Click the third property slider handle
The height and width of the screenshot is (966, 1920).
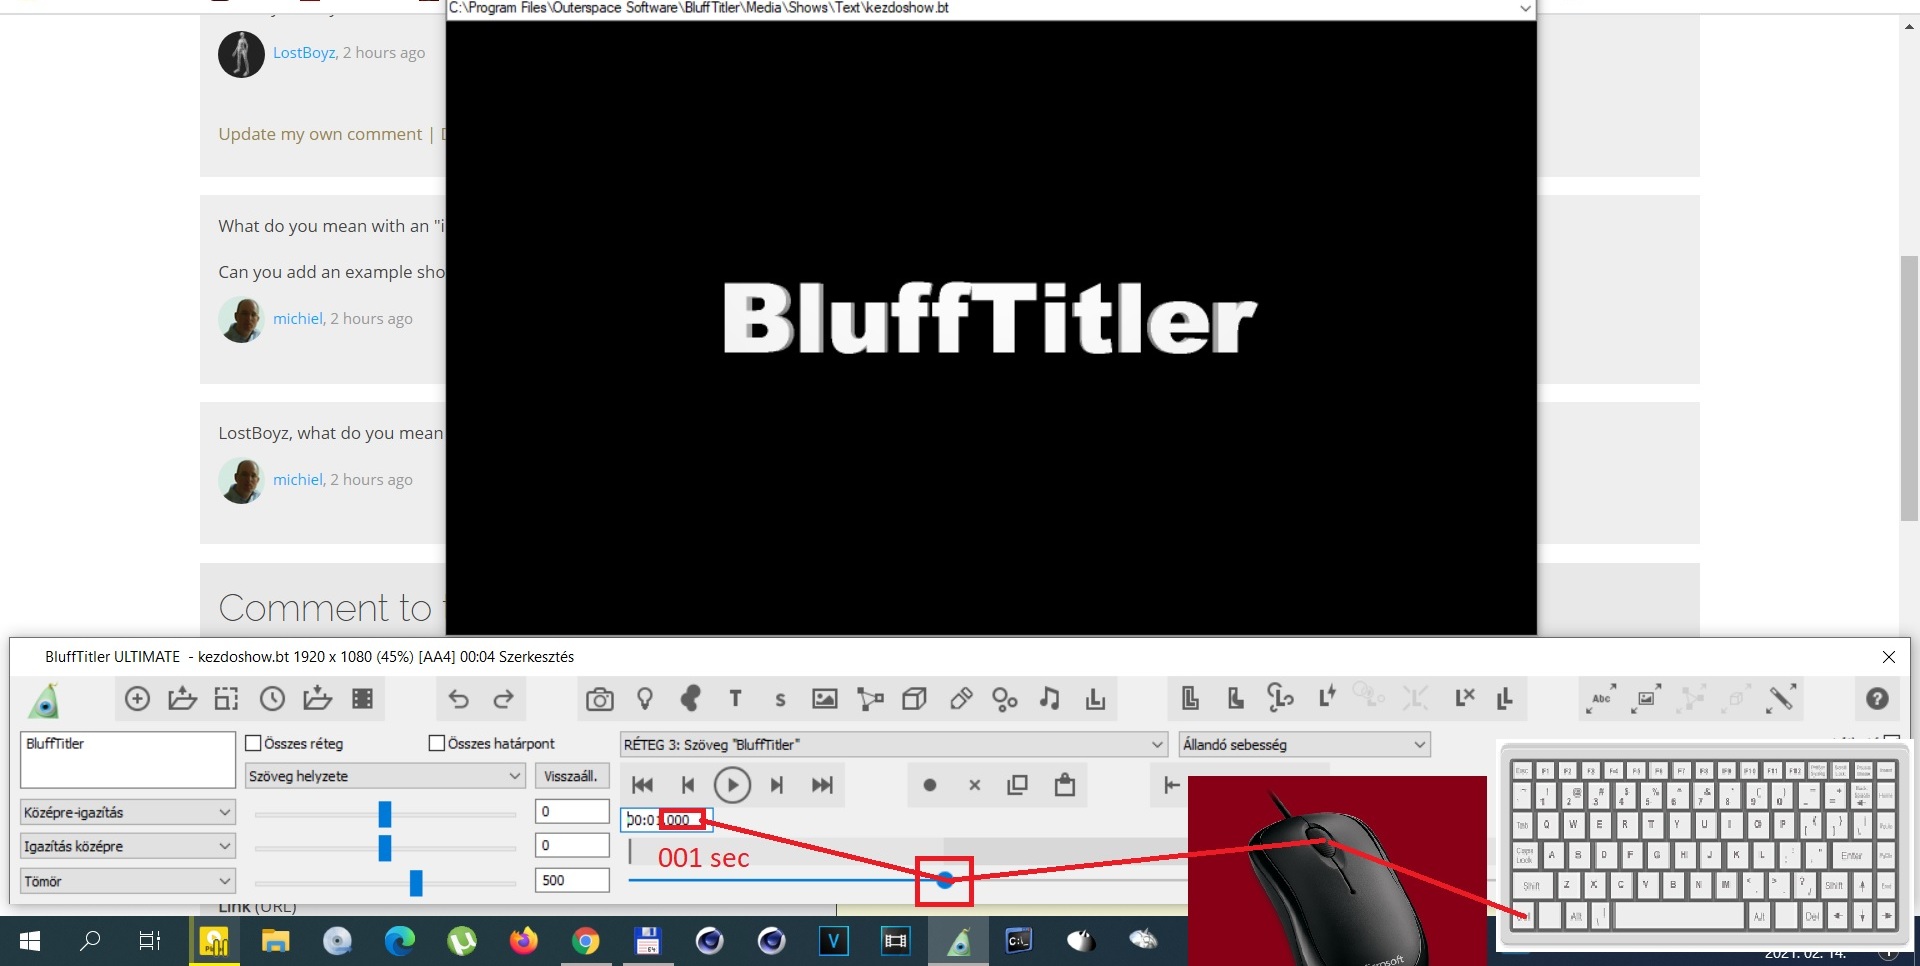click(416, 883)
